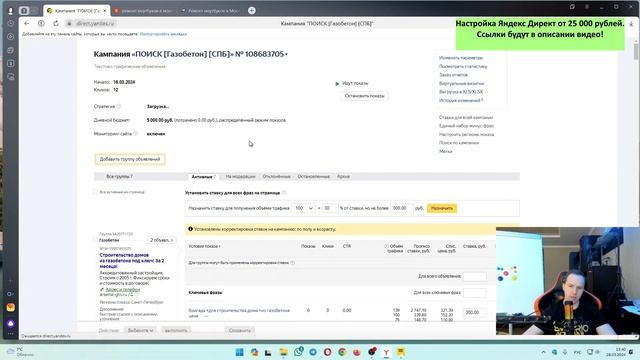Open history icon in the left sidebar
The width and height of the screenshot is (640, 360).
[x=11, y=24]
